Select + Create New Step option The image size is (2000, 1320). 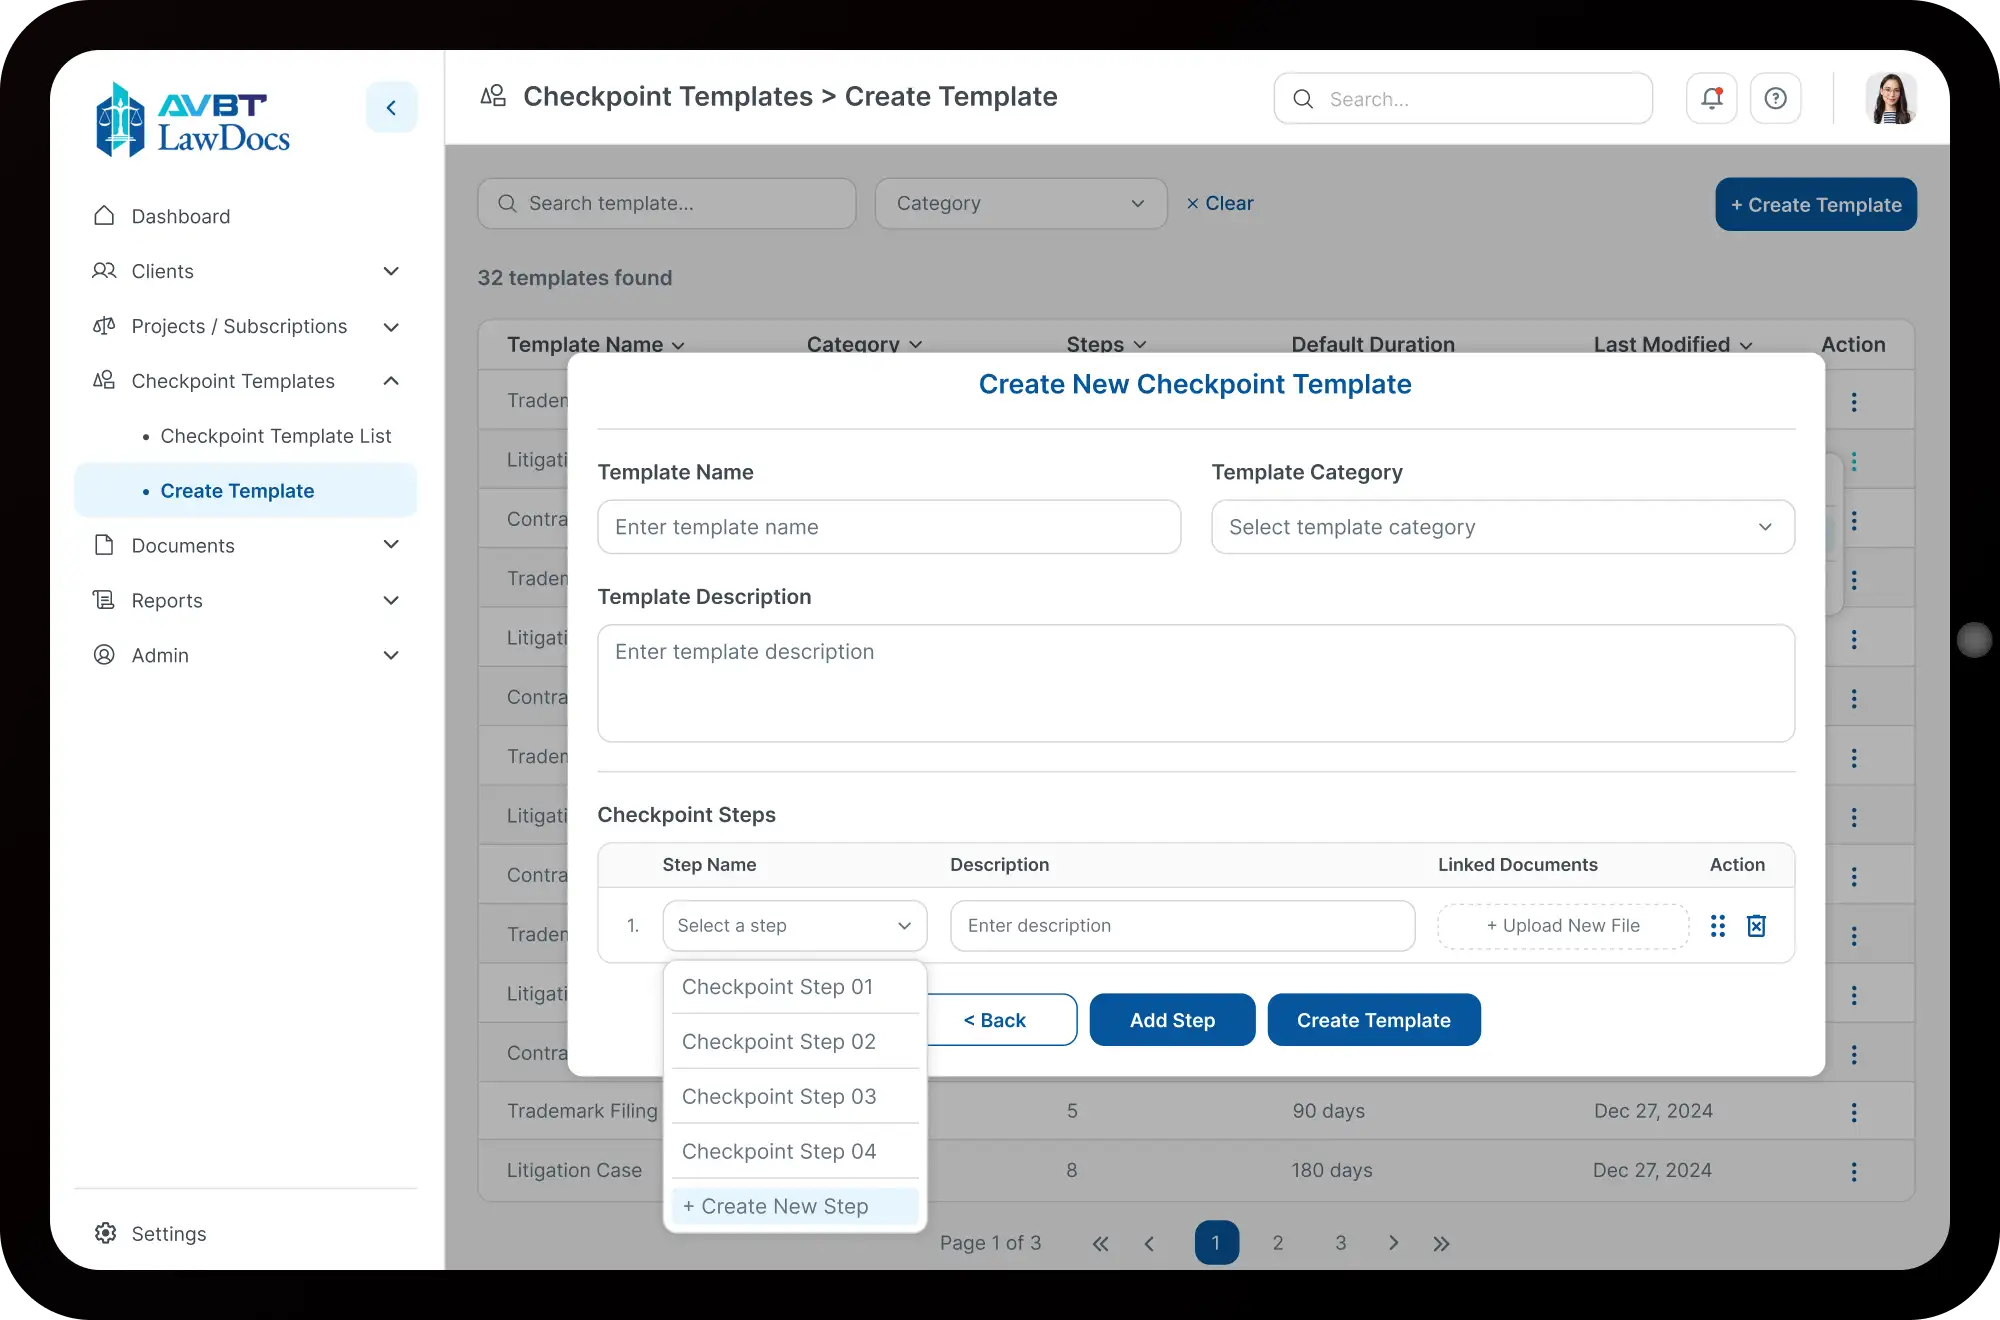click(795, 1207)
